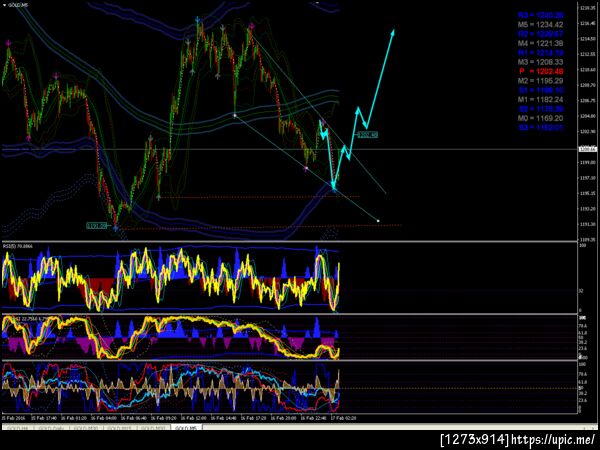Click the M2 = 1195.29 pivot label
Image resolution: width=600 pixels, height=450 pixels.
(540, 81)
